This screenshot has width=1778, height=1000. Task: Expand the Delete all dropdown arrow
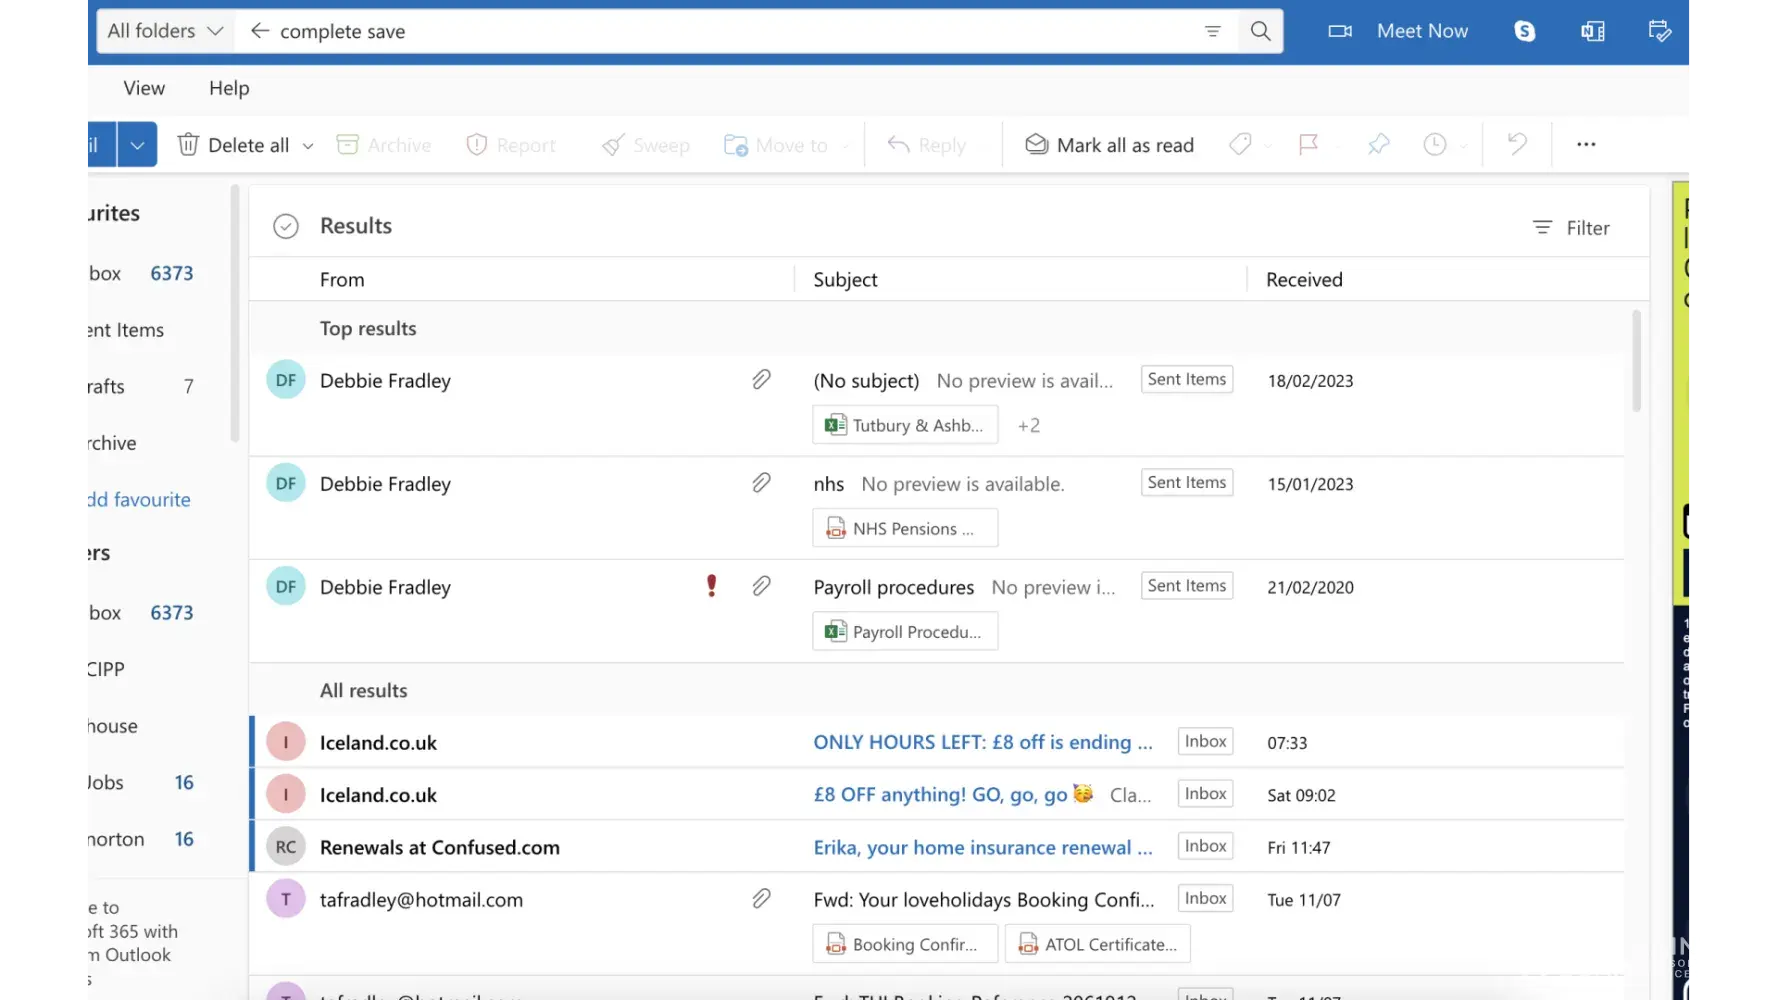308,146
